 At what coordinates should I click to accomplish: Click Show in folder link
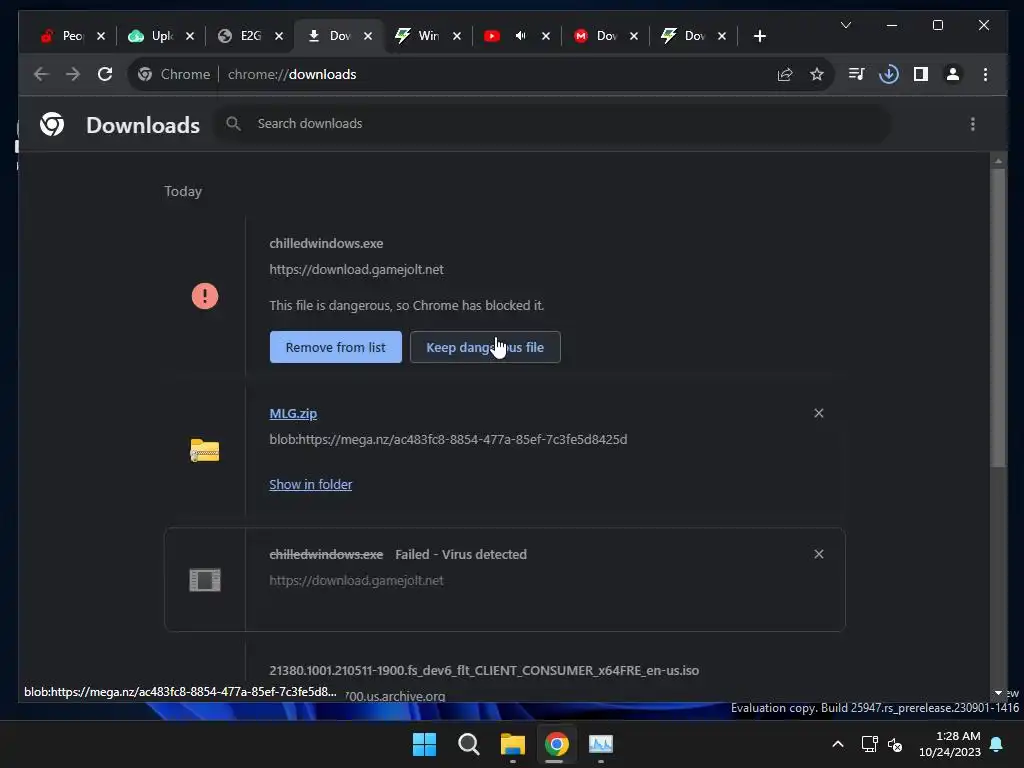point(311,485)
